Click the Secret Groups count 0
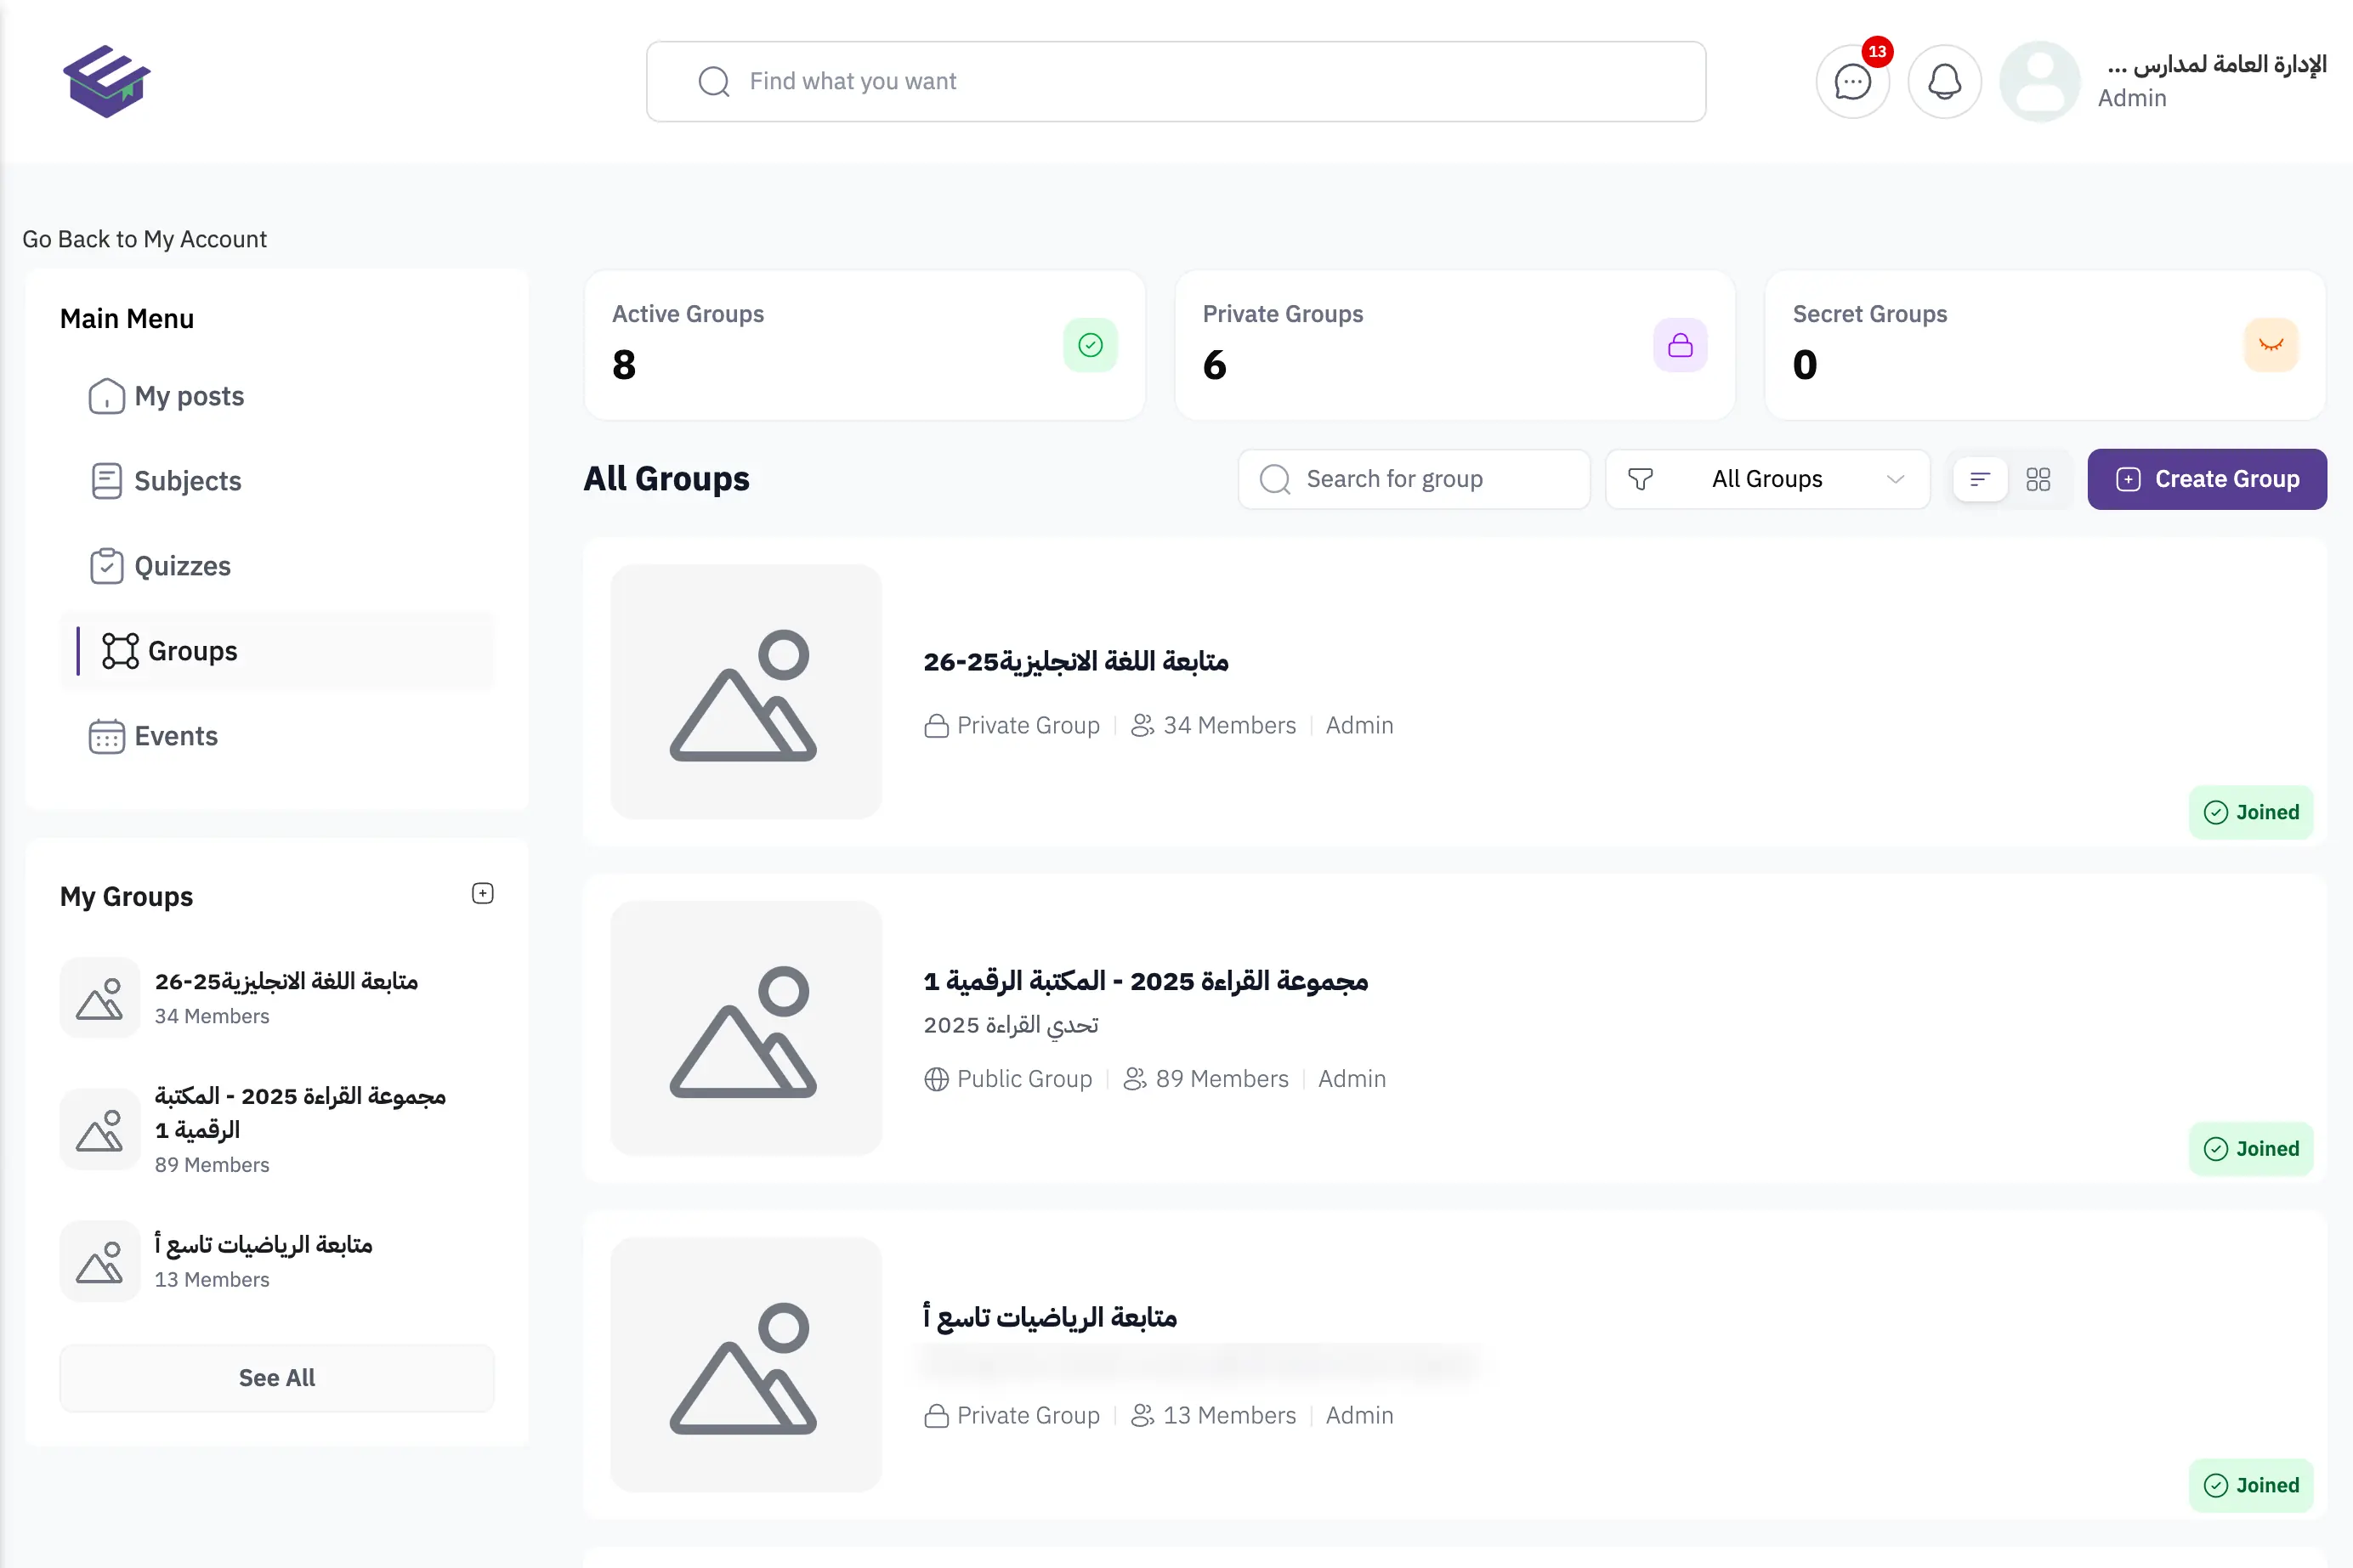The image size is (2353, 1568). point(1805,365)
